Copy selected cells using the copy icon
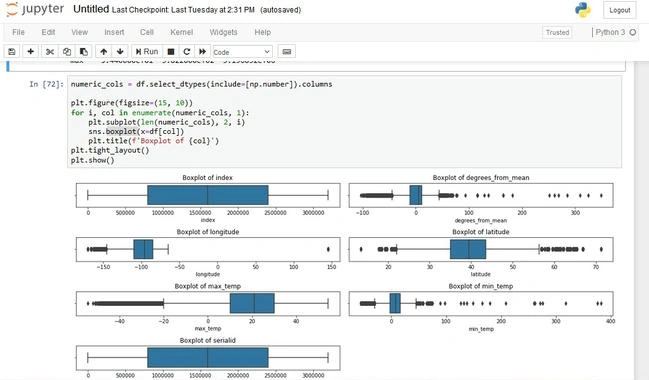The width and height of the screenshot is (649, 380). pyautogui.click(x=67, y=52)
